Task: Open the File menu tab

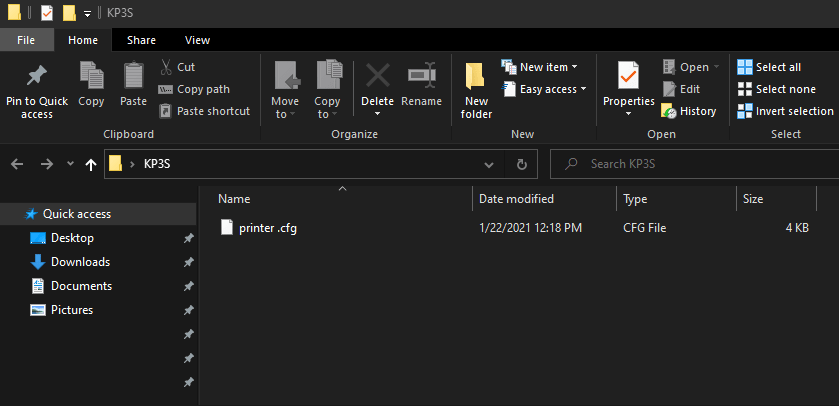Action: pos(26,40)
